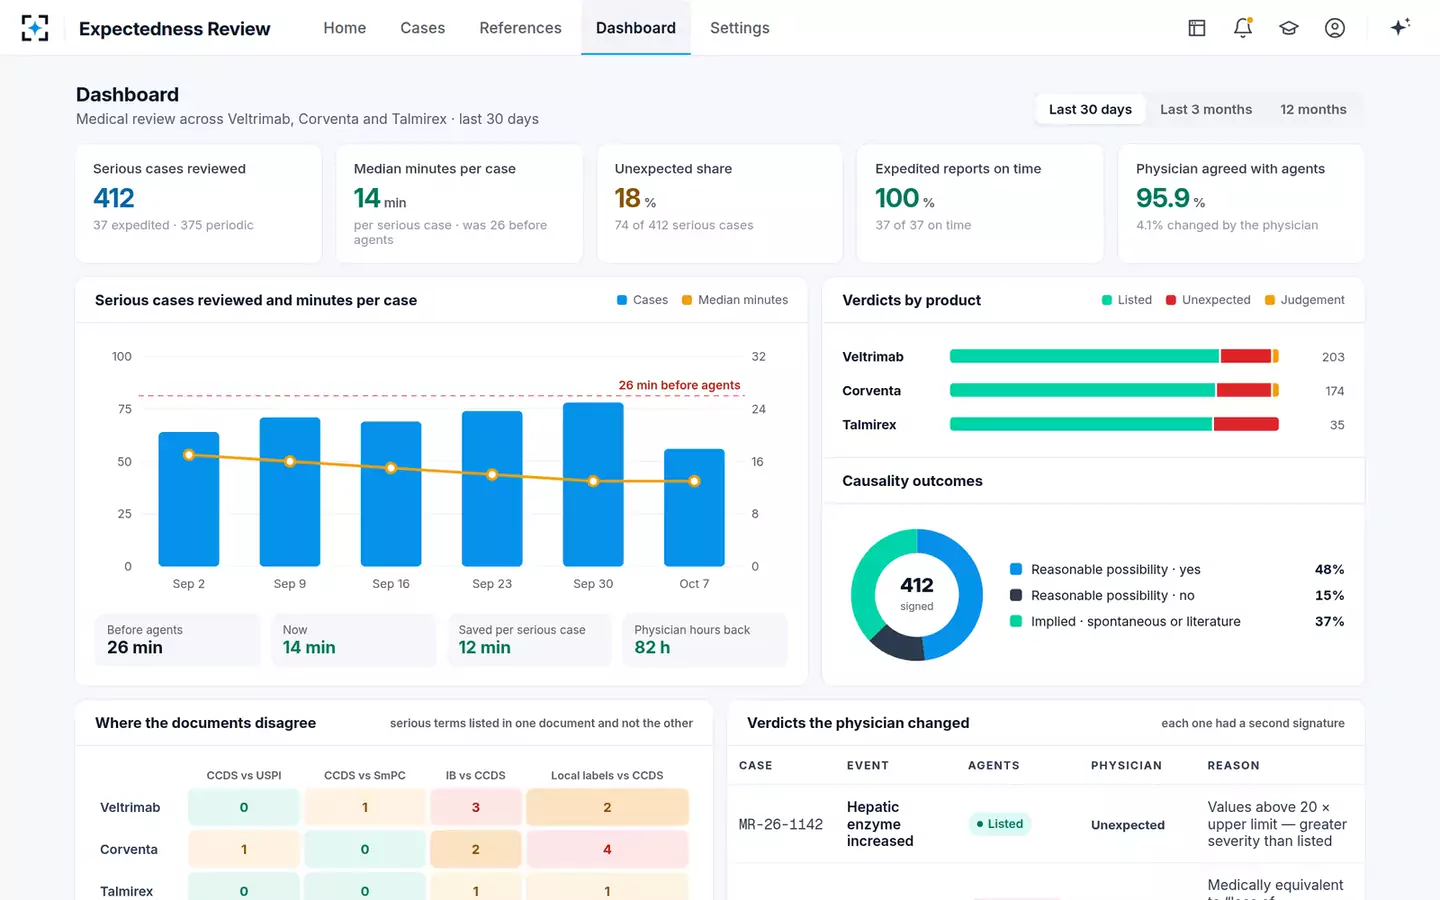This screenshot has width=1440, height=900.
Task: Click the Serious cases reviewed 412 card
Action: 199,204
